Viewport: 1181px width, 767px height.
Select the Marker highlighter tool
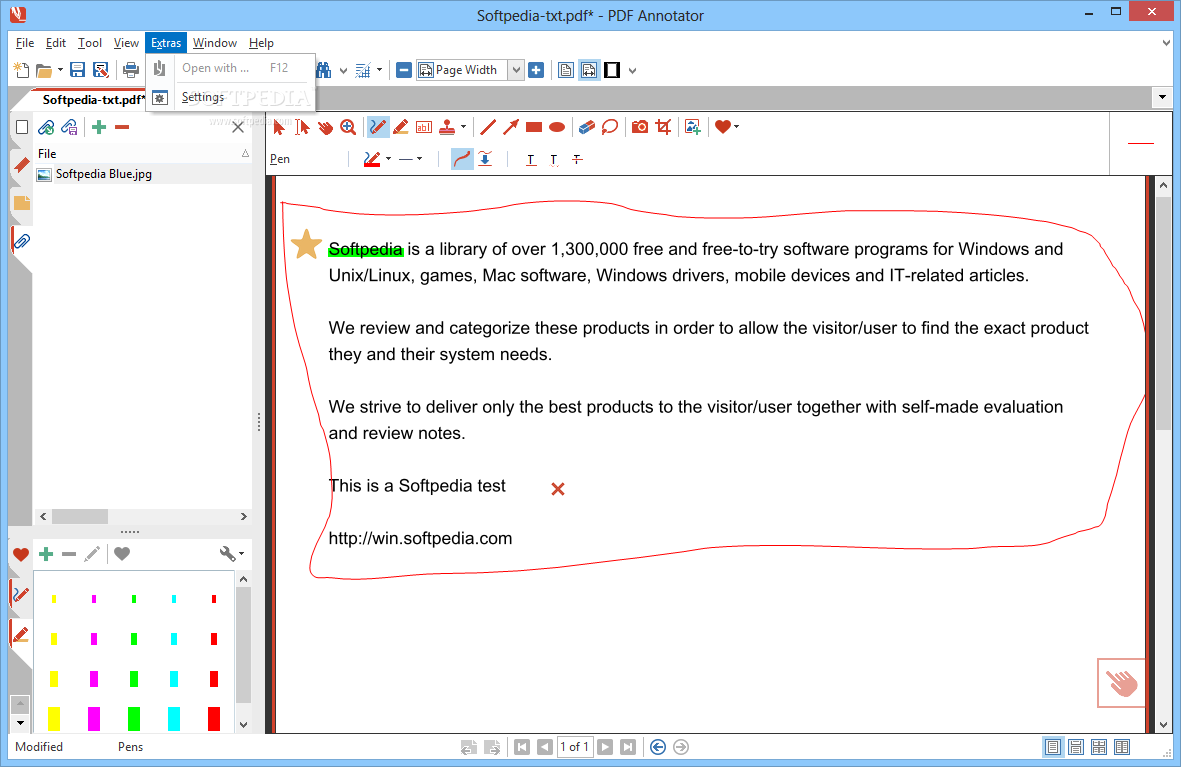click(401, 127)
